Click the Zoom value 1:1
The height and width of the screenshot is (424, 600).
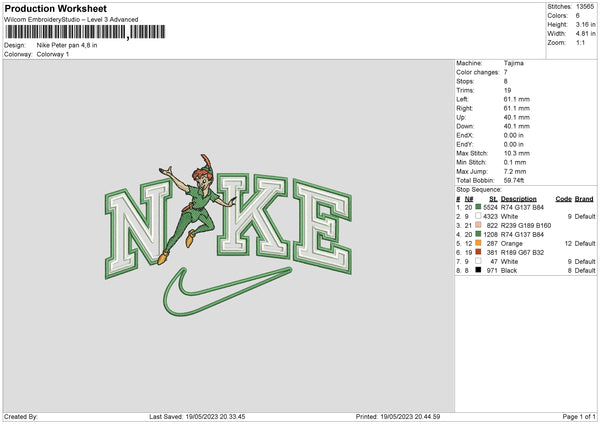[580, 42]
